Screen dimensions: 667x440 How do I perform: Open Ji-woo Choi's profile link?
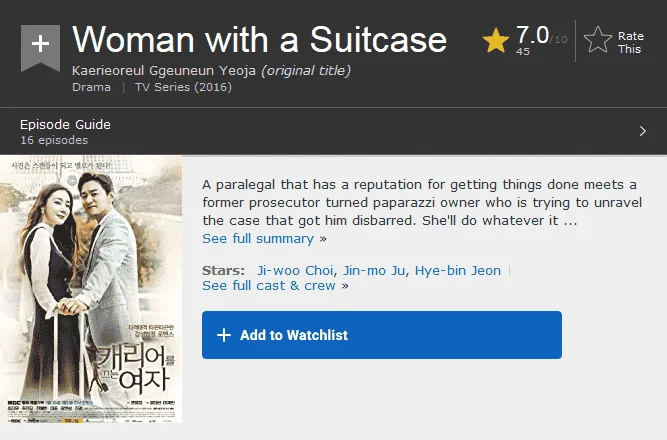(295, 271)
